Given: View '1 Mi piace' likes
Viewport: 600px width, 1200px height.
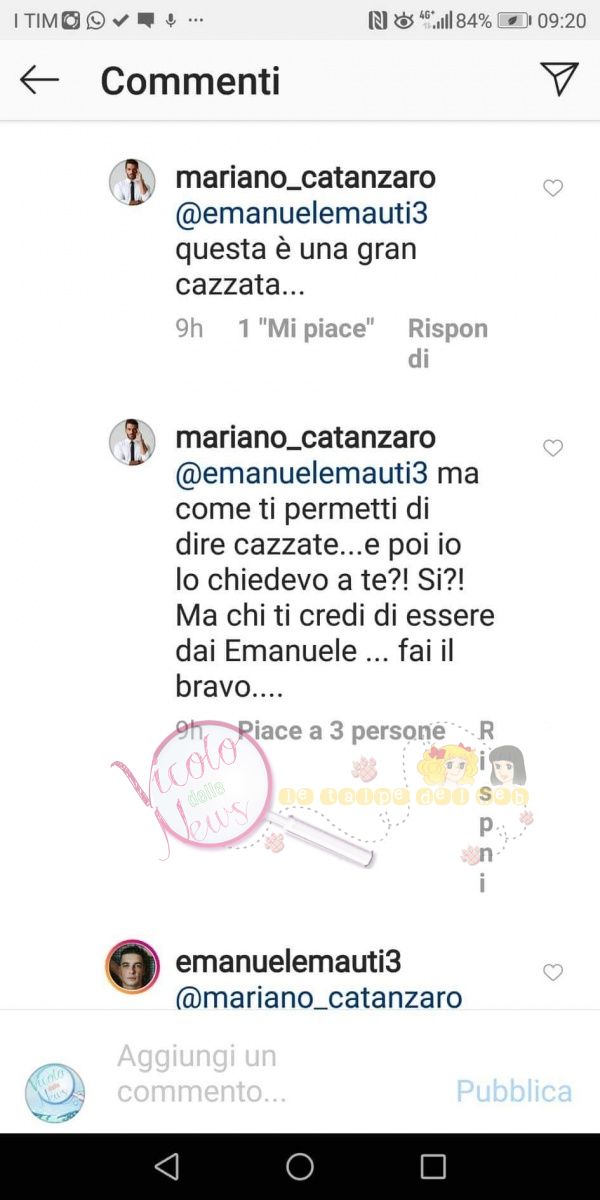Looking at the screenshot, I should [x=306, y=328].
